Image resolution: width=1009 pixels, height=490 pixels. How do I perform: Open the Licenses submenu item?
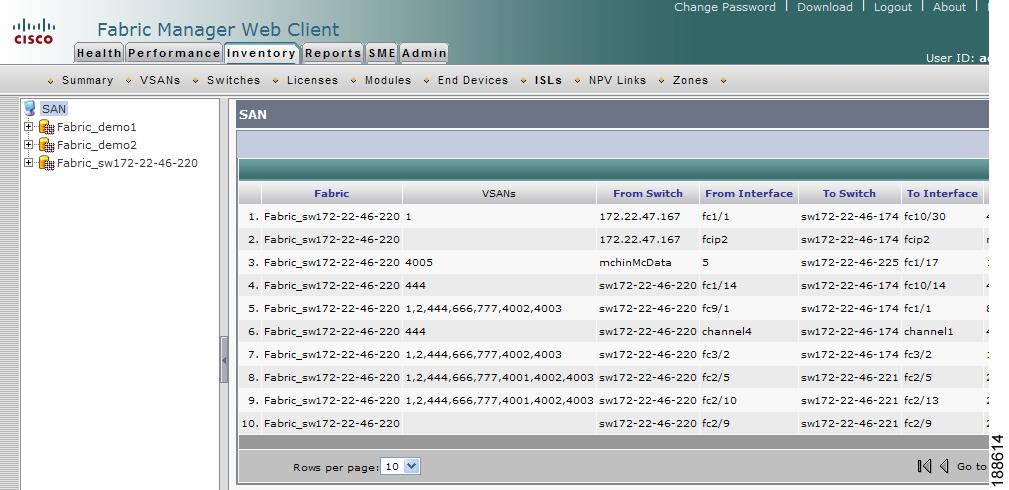[312, 80]
